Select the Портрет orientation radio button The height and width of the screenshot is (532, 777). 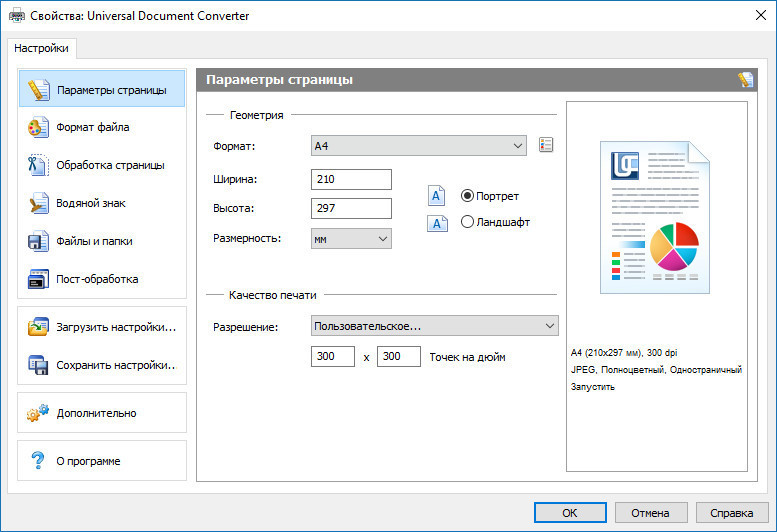point(467,196)
